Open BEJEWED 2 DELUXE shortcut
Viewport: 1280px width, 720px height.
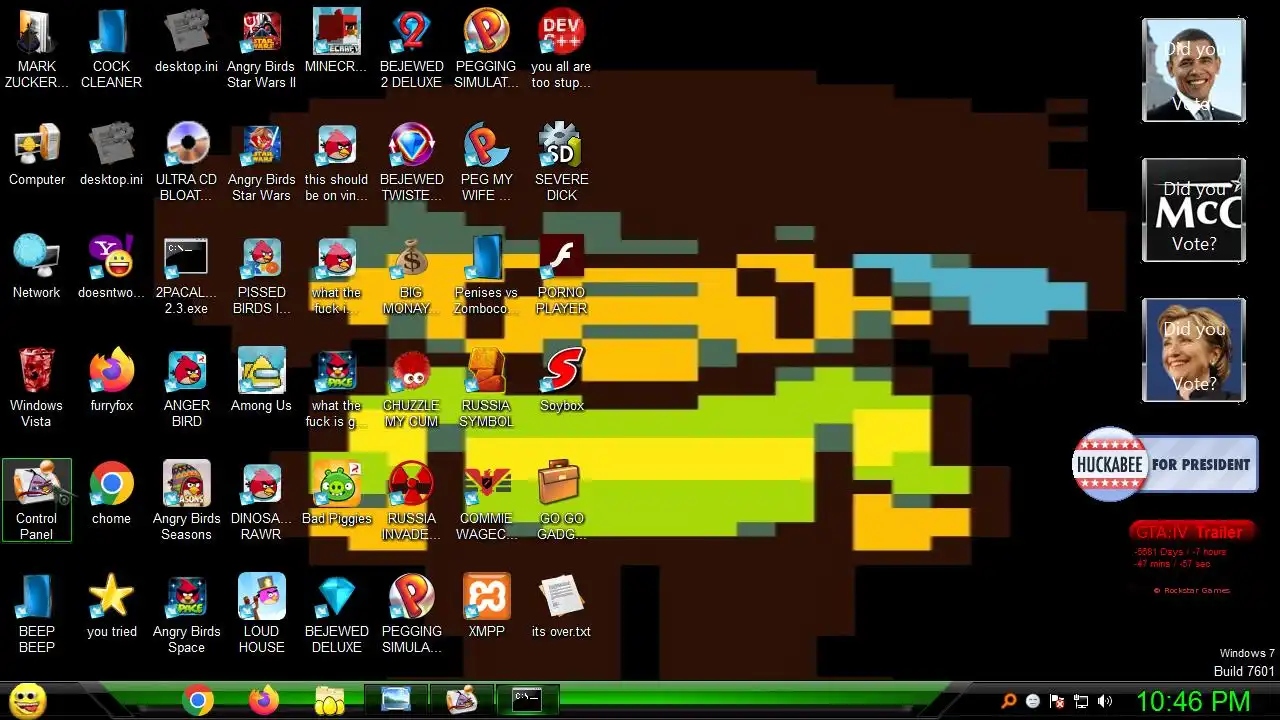coord(411,48)
